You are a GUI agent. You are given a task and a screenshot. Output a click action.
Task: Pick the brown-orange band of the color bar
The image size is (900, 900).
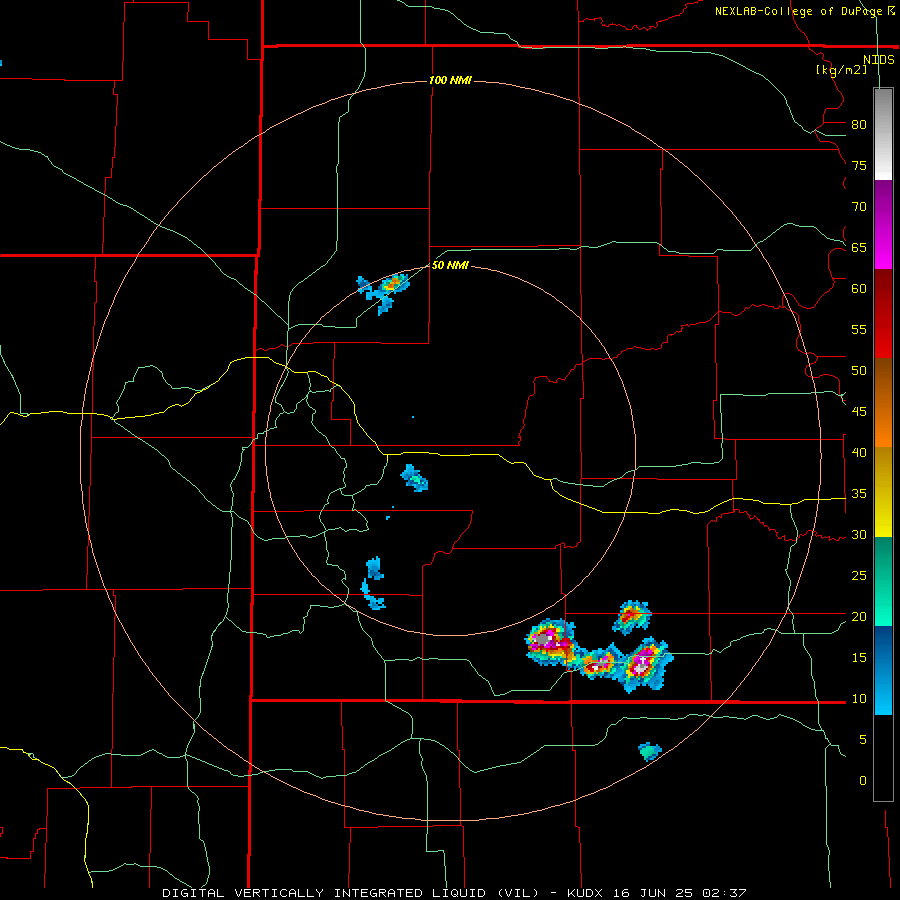[x=883, y=402]
